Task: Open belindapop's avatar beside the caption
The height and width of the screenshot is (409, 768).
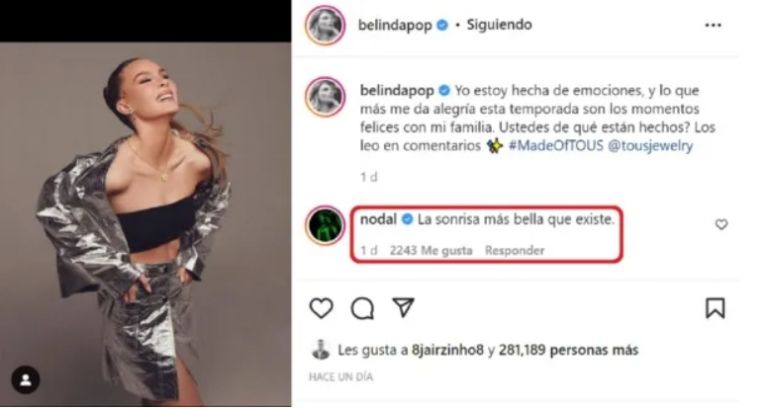Action: click(325, 96)
